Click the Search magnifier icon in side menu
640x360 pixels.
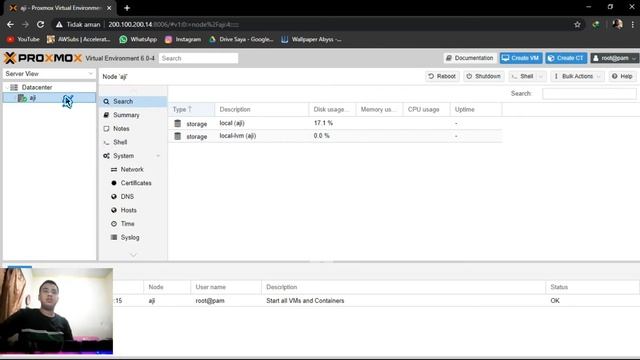pos(106,101)
